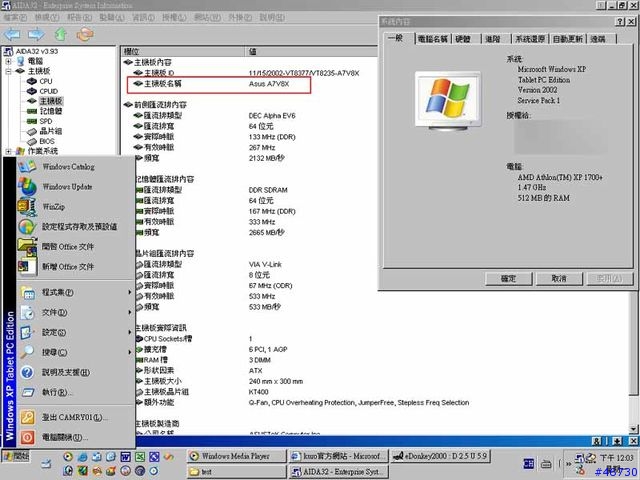Select the 記憶體 node in the tree

[x=51, y=111]
